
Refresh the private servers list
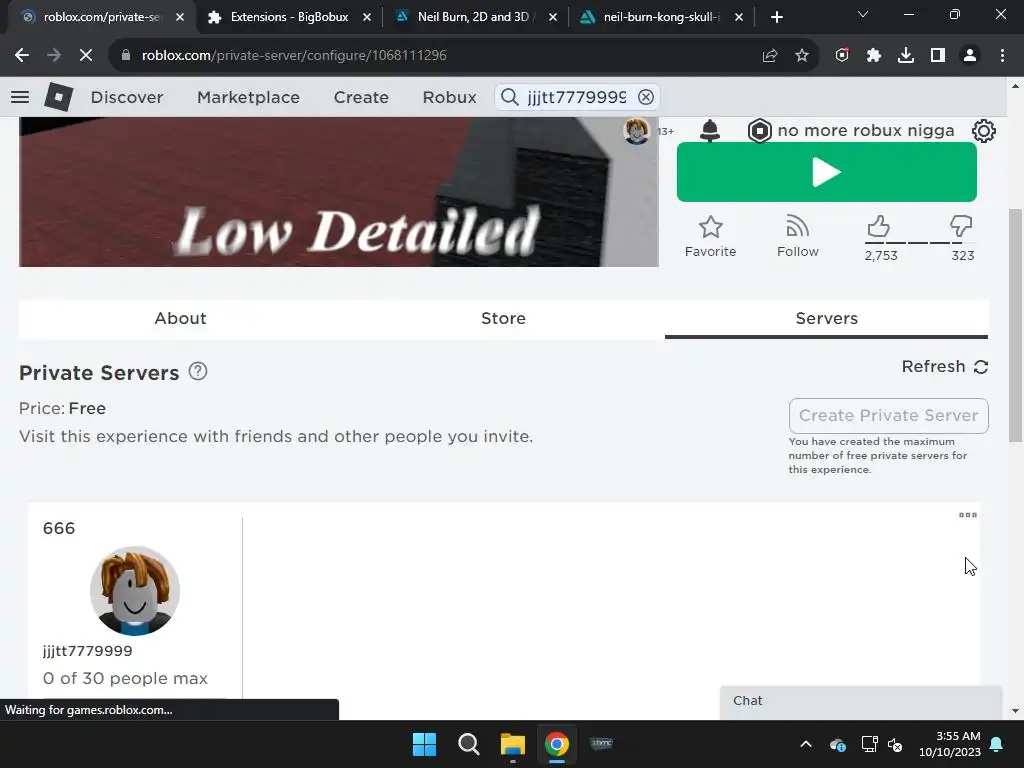click(945, 367)
